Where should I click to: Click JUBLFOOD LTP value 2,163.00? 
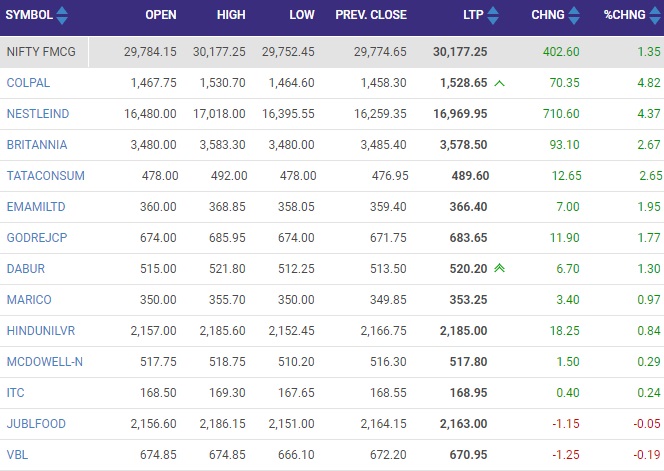click(x=463, y=423)
